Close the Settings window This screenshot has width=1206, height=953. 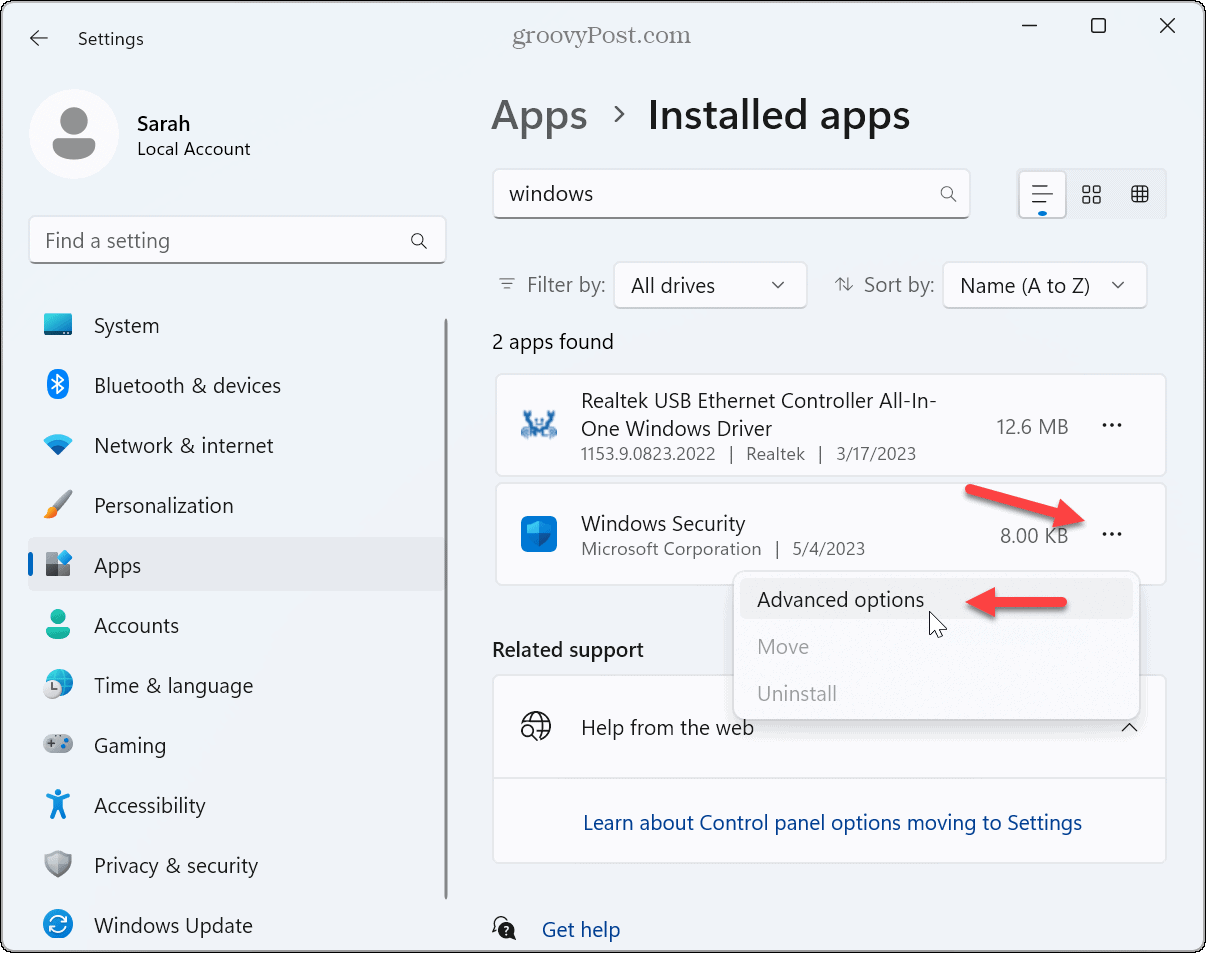1167,27
